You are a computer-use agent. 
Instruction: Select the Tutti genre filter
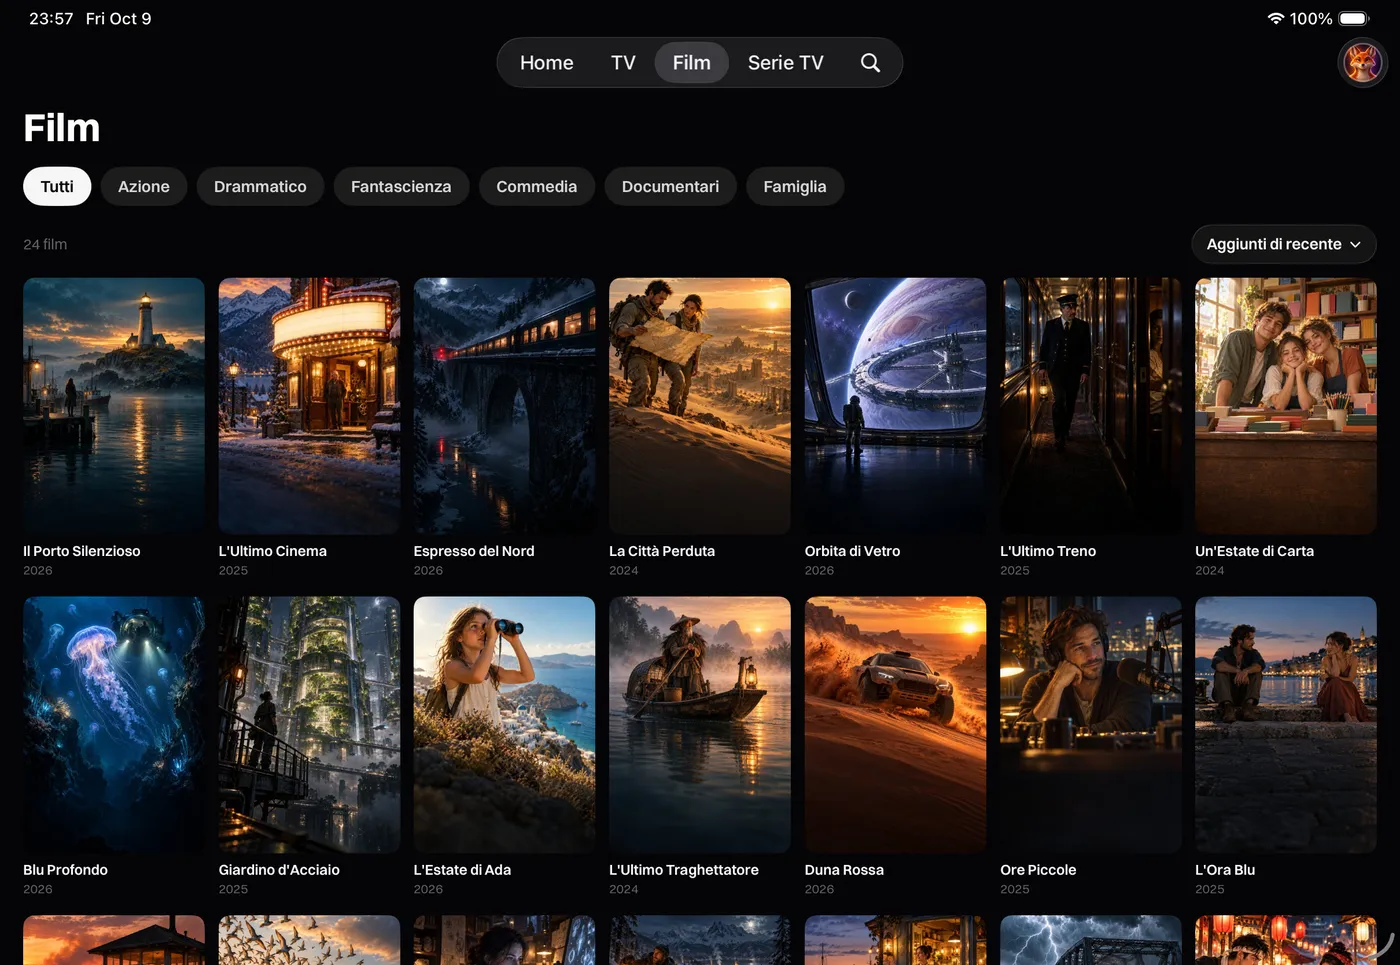pyautogui.click(x=57, y=187)
